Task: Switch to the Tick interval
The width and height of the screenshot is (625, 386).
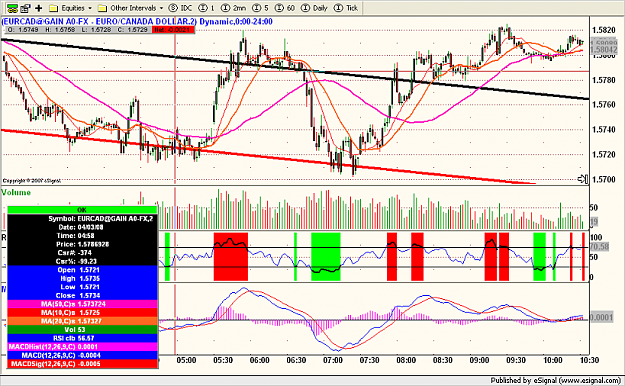Action: tap(346, 8)
